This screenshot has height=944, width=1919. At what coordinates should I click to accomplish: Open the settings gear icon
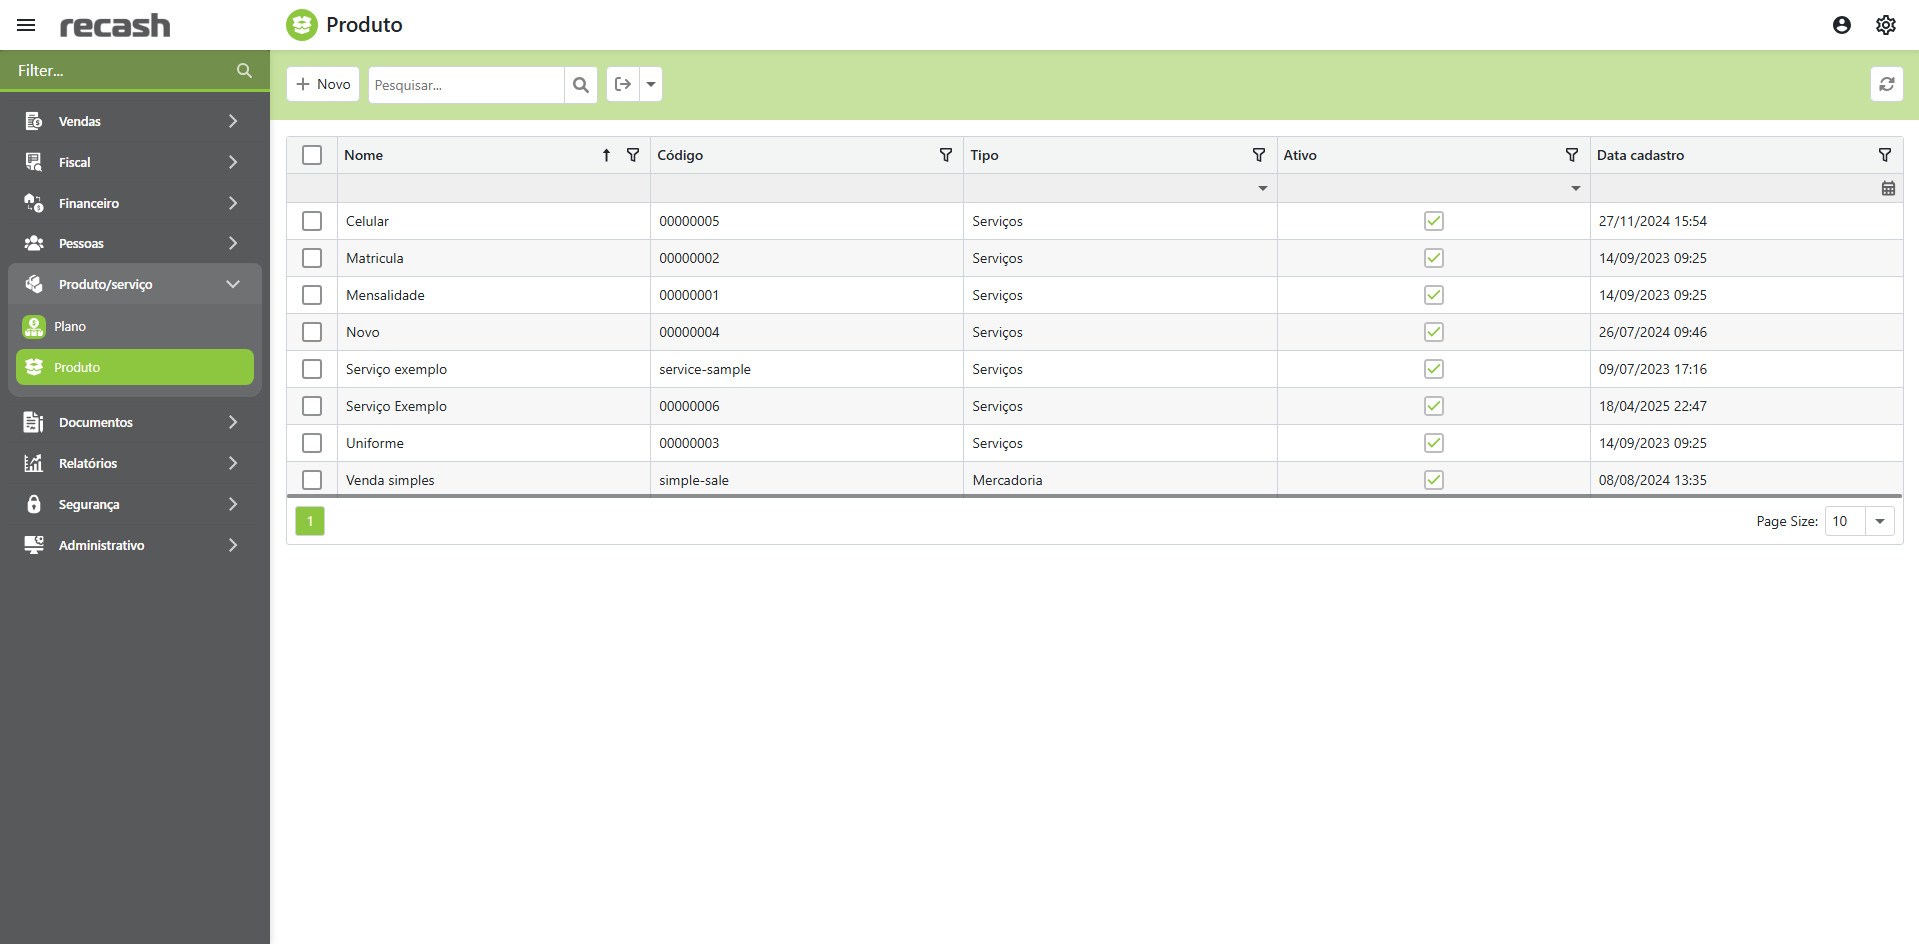point(1885,25)
